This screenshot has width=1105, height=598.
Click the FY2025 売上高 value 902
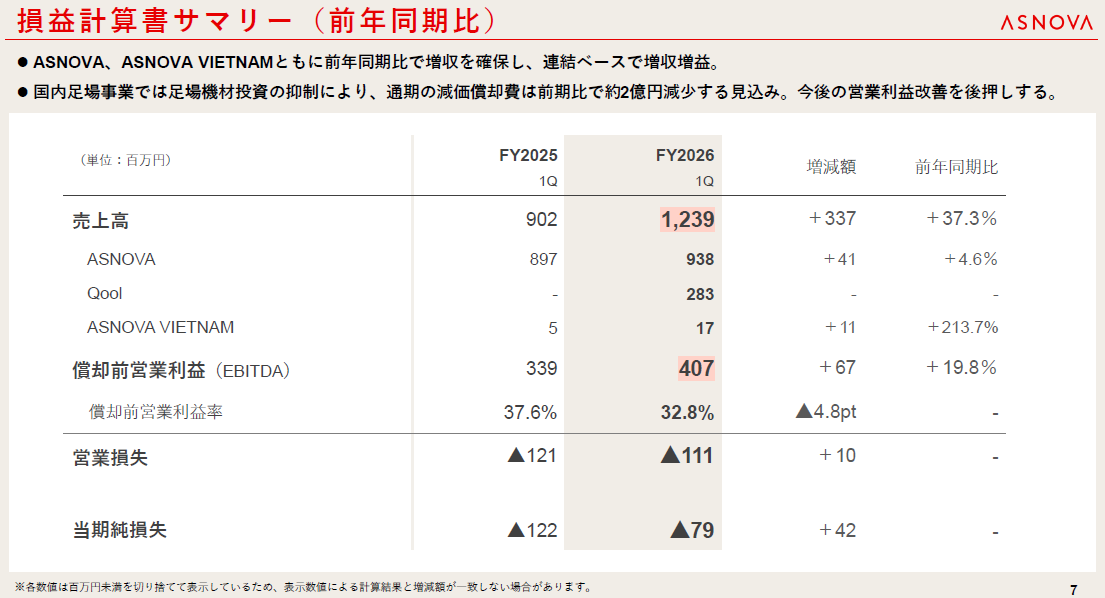coord(541,219)
